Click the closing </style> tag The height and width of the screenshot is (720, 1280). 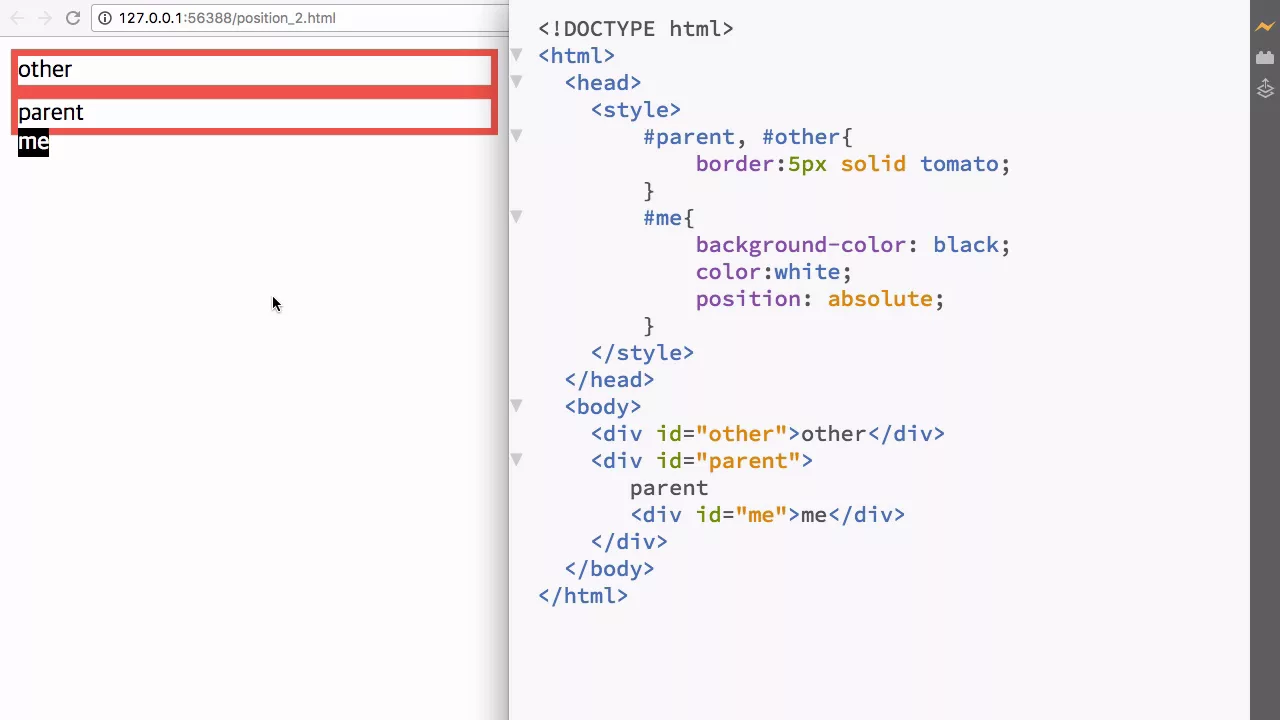point(642,353)
